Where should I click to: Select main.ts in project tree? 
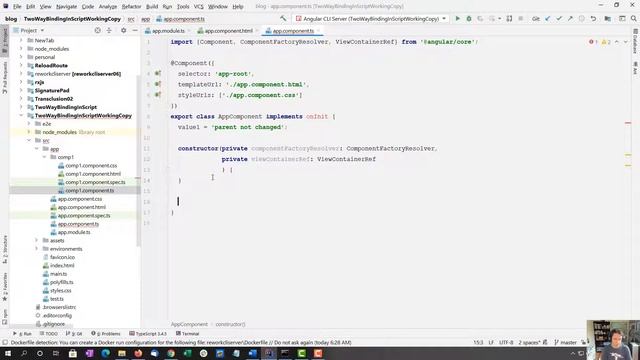58,274
